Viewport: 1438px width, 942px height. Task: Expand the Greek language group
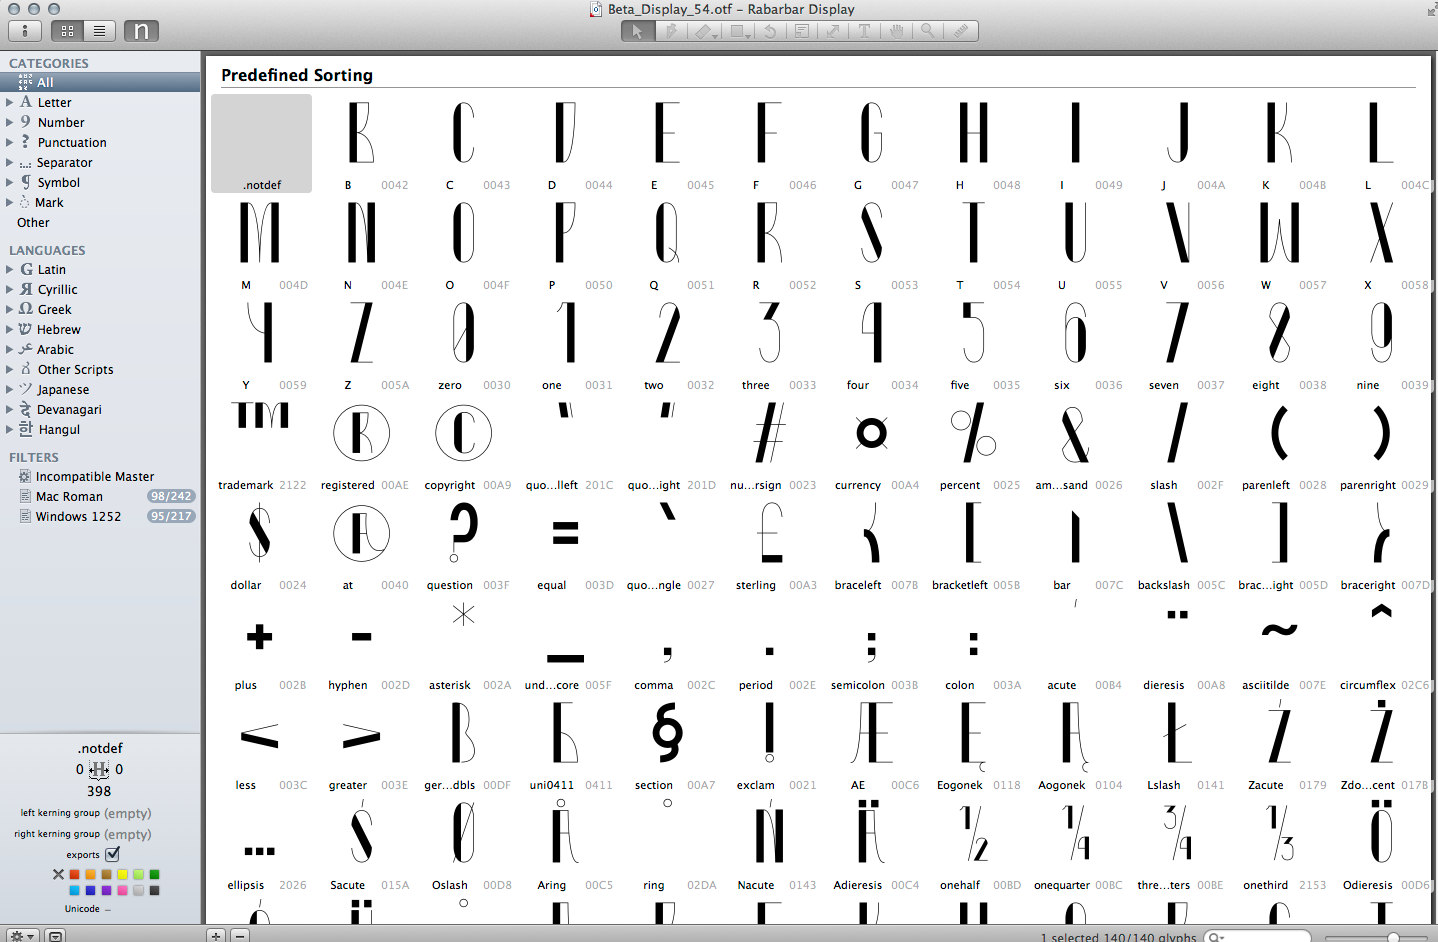(x=9, y=309)
